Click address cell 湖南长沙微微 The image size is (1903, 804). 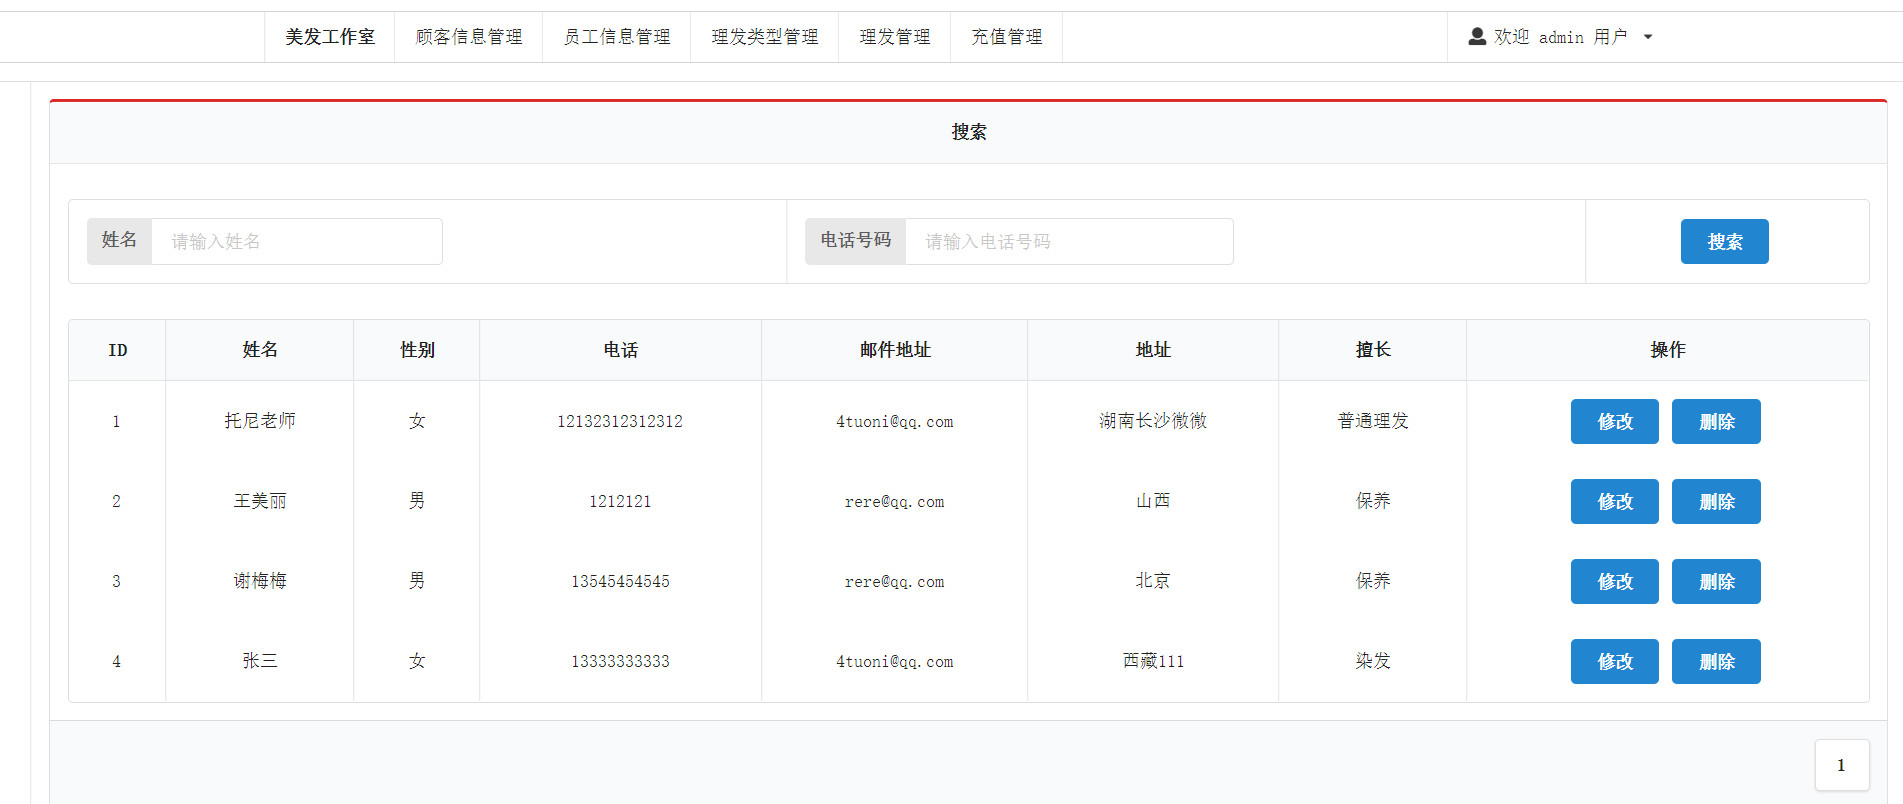click(x=1153, y=421)
